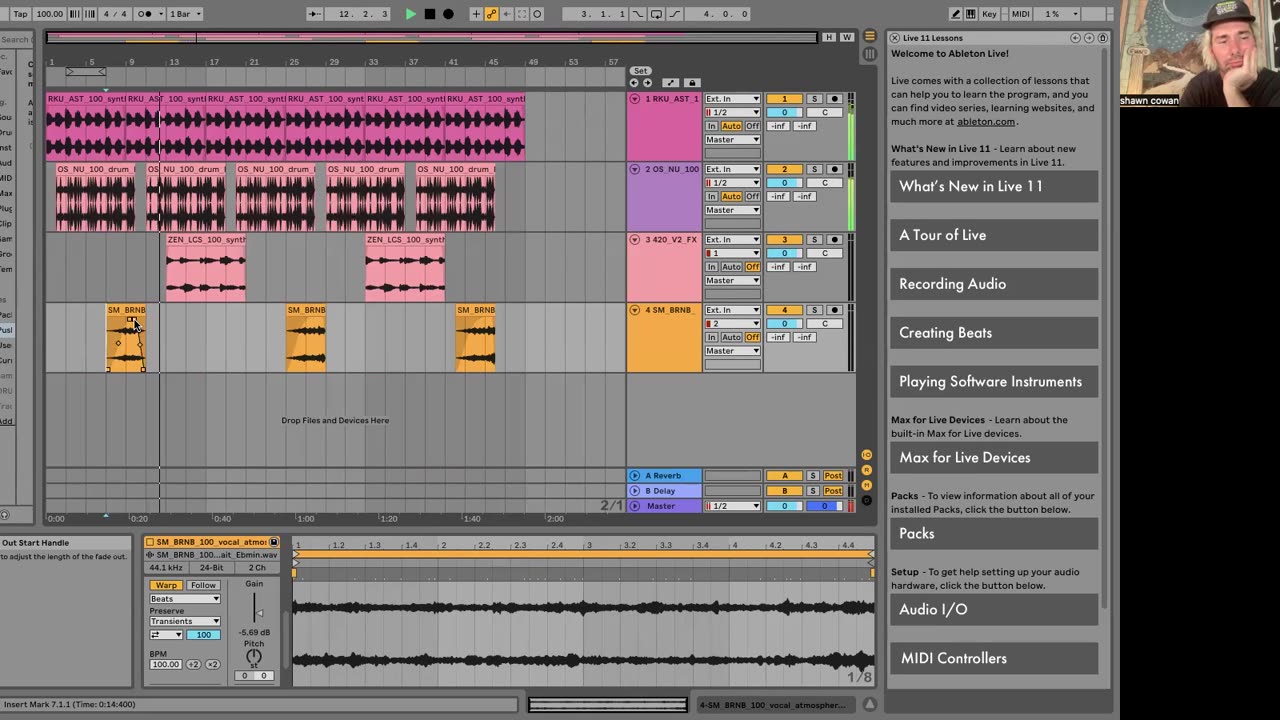Open the Key map mode switch
The image size is (1280, 720).
click(x=989, y=14)
